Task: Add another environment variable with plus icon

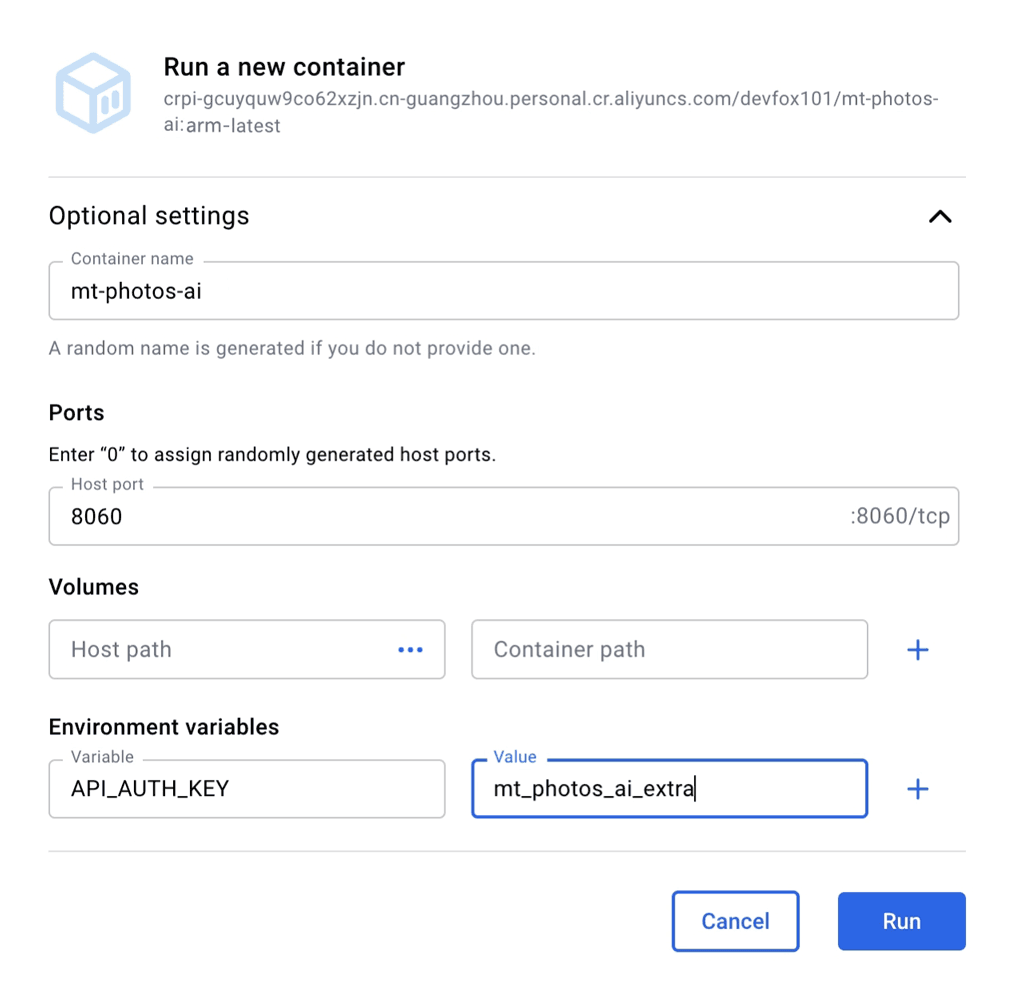Action: [x=917, y=789]
